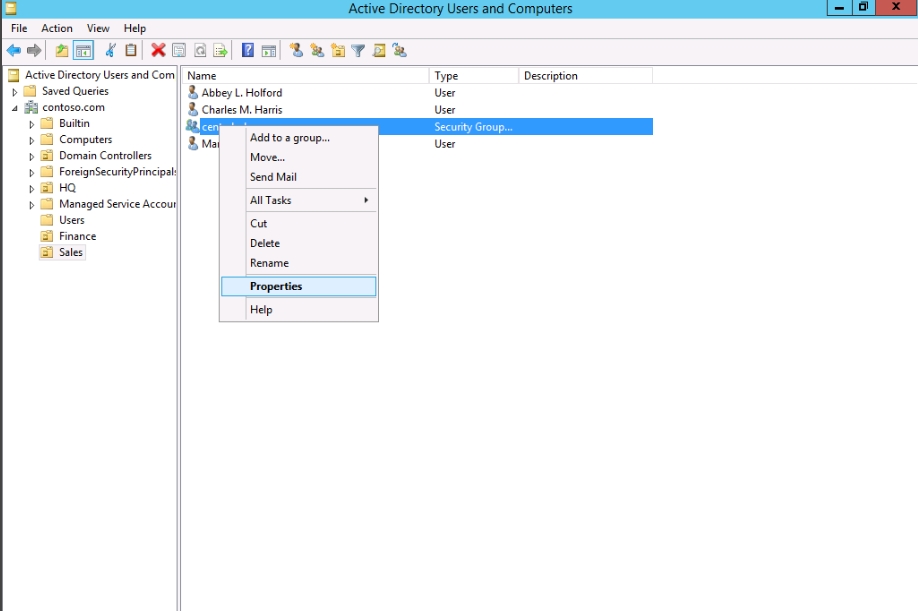The width and height of the screenshot is (918, 611).
Task: Click the Up one level folder icon
Action: (62, 50)
